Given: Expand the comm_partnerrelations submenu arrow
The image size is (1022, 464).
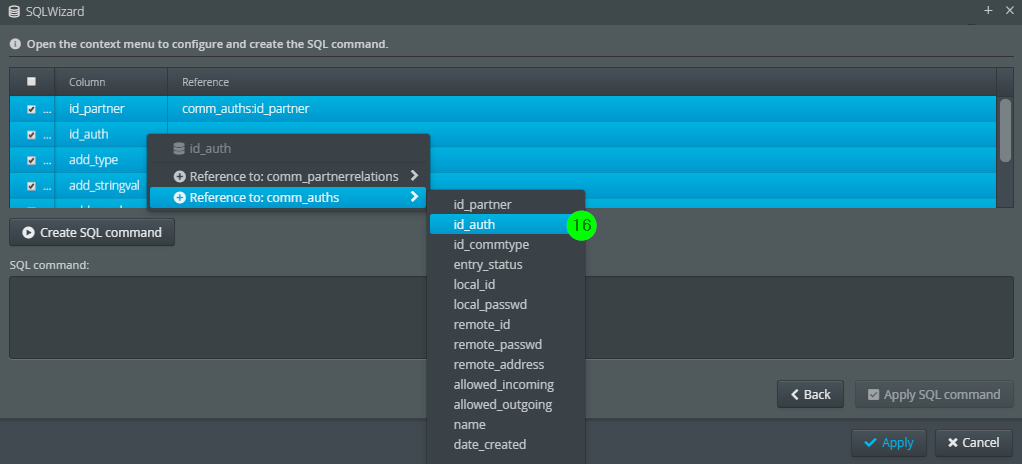Looking at the screenshot, I should point(414,176).
